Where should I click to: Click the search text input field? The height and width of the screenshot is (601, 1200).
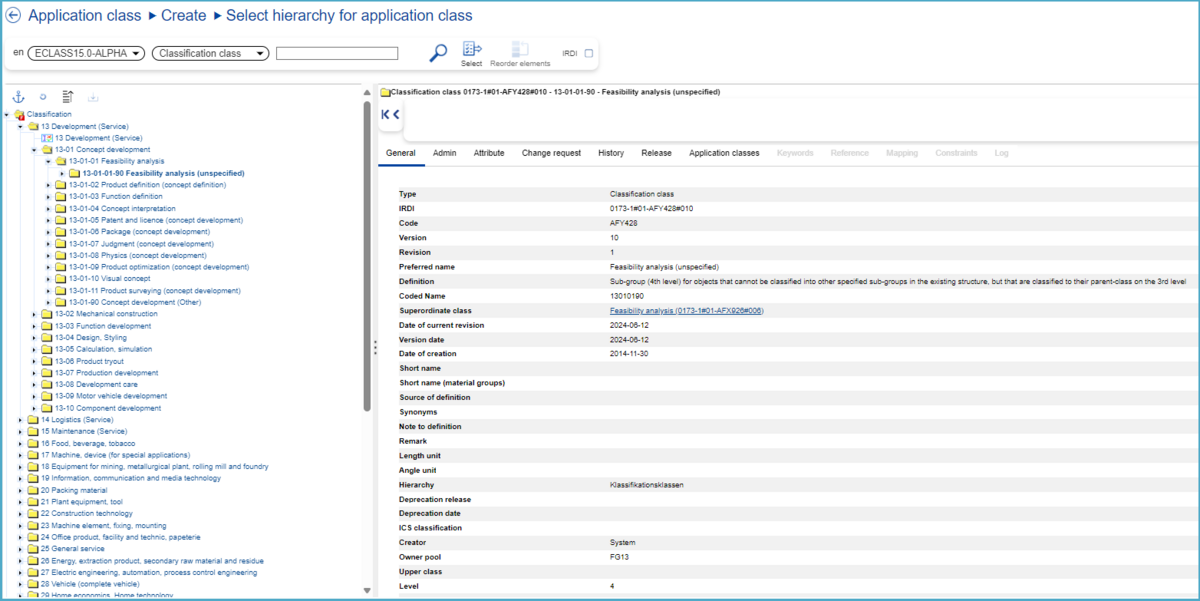[x=337, y=54]
